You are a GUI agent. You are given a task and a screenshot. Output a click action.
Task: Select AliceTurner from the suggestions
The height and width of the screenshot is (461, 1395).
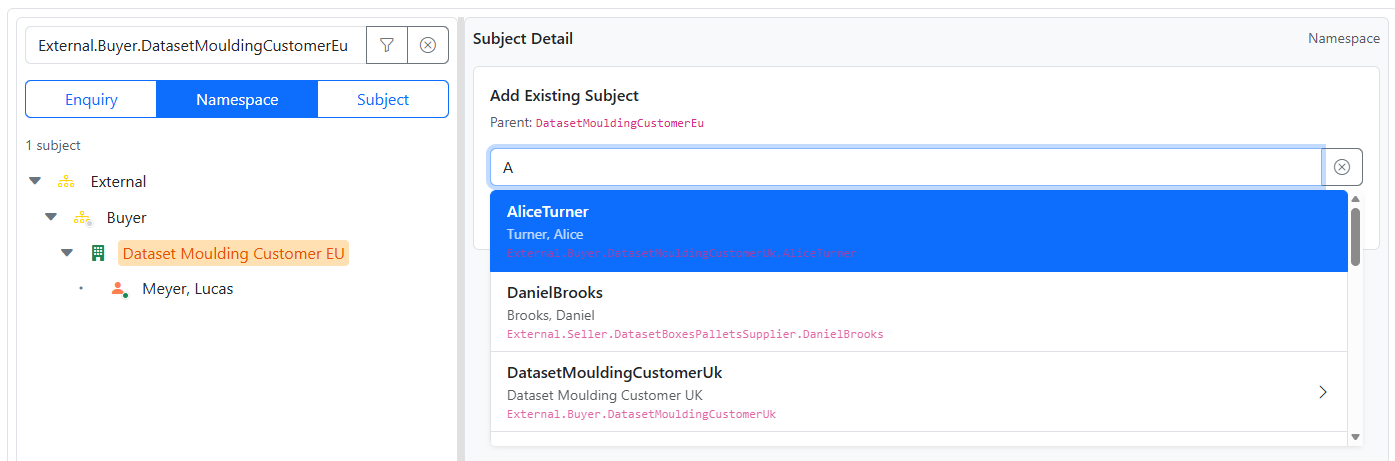coord(918,231)
